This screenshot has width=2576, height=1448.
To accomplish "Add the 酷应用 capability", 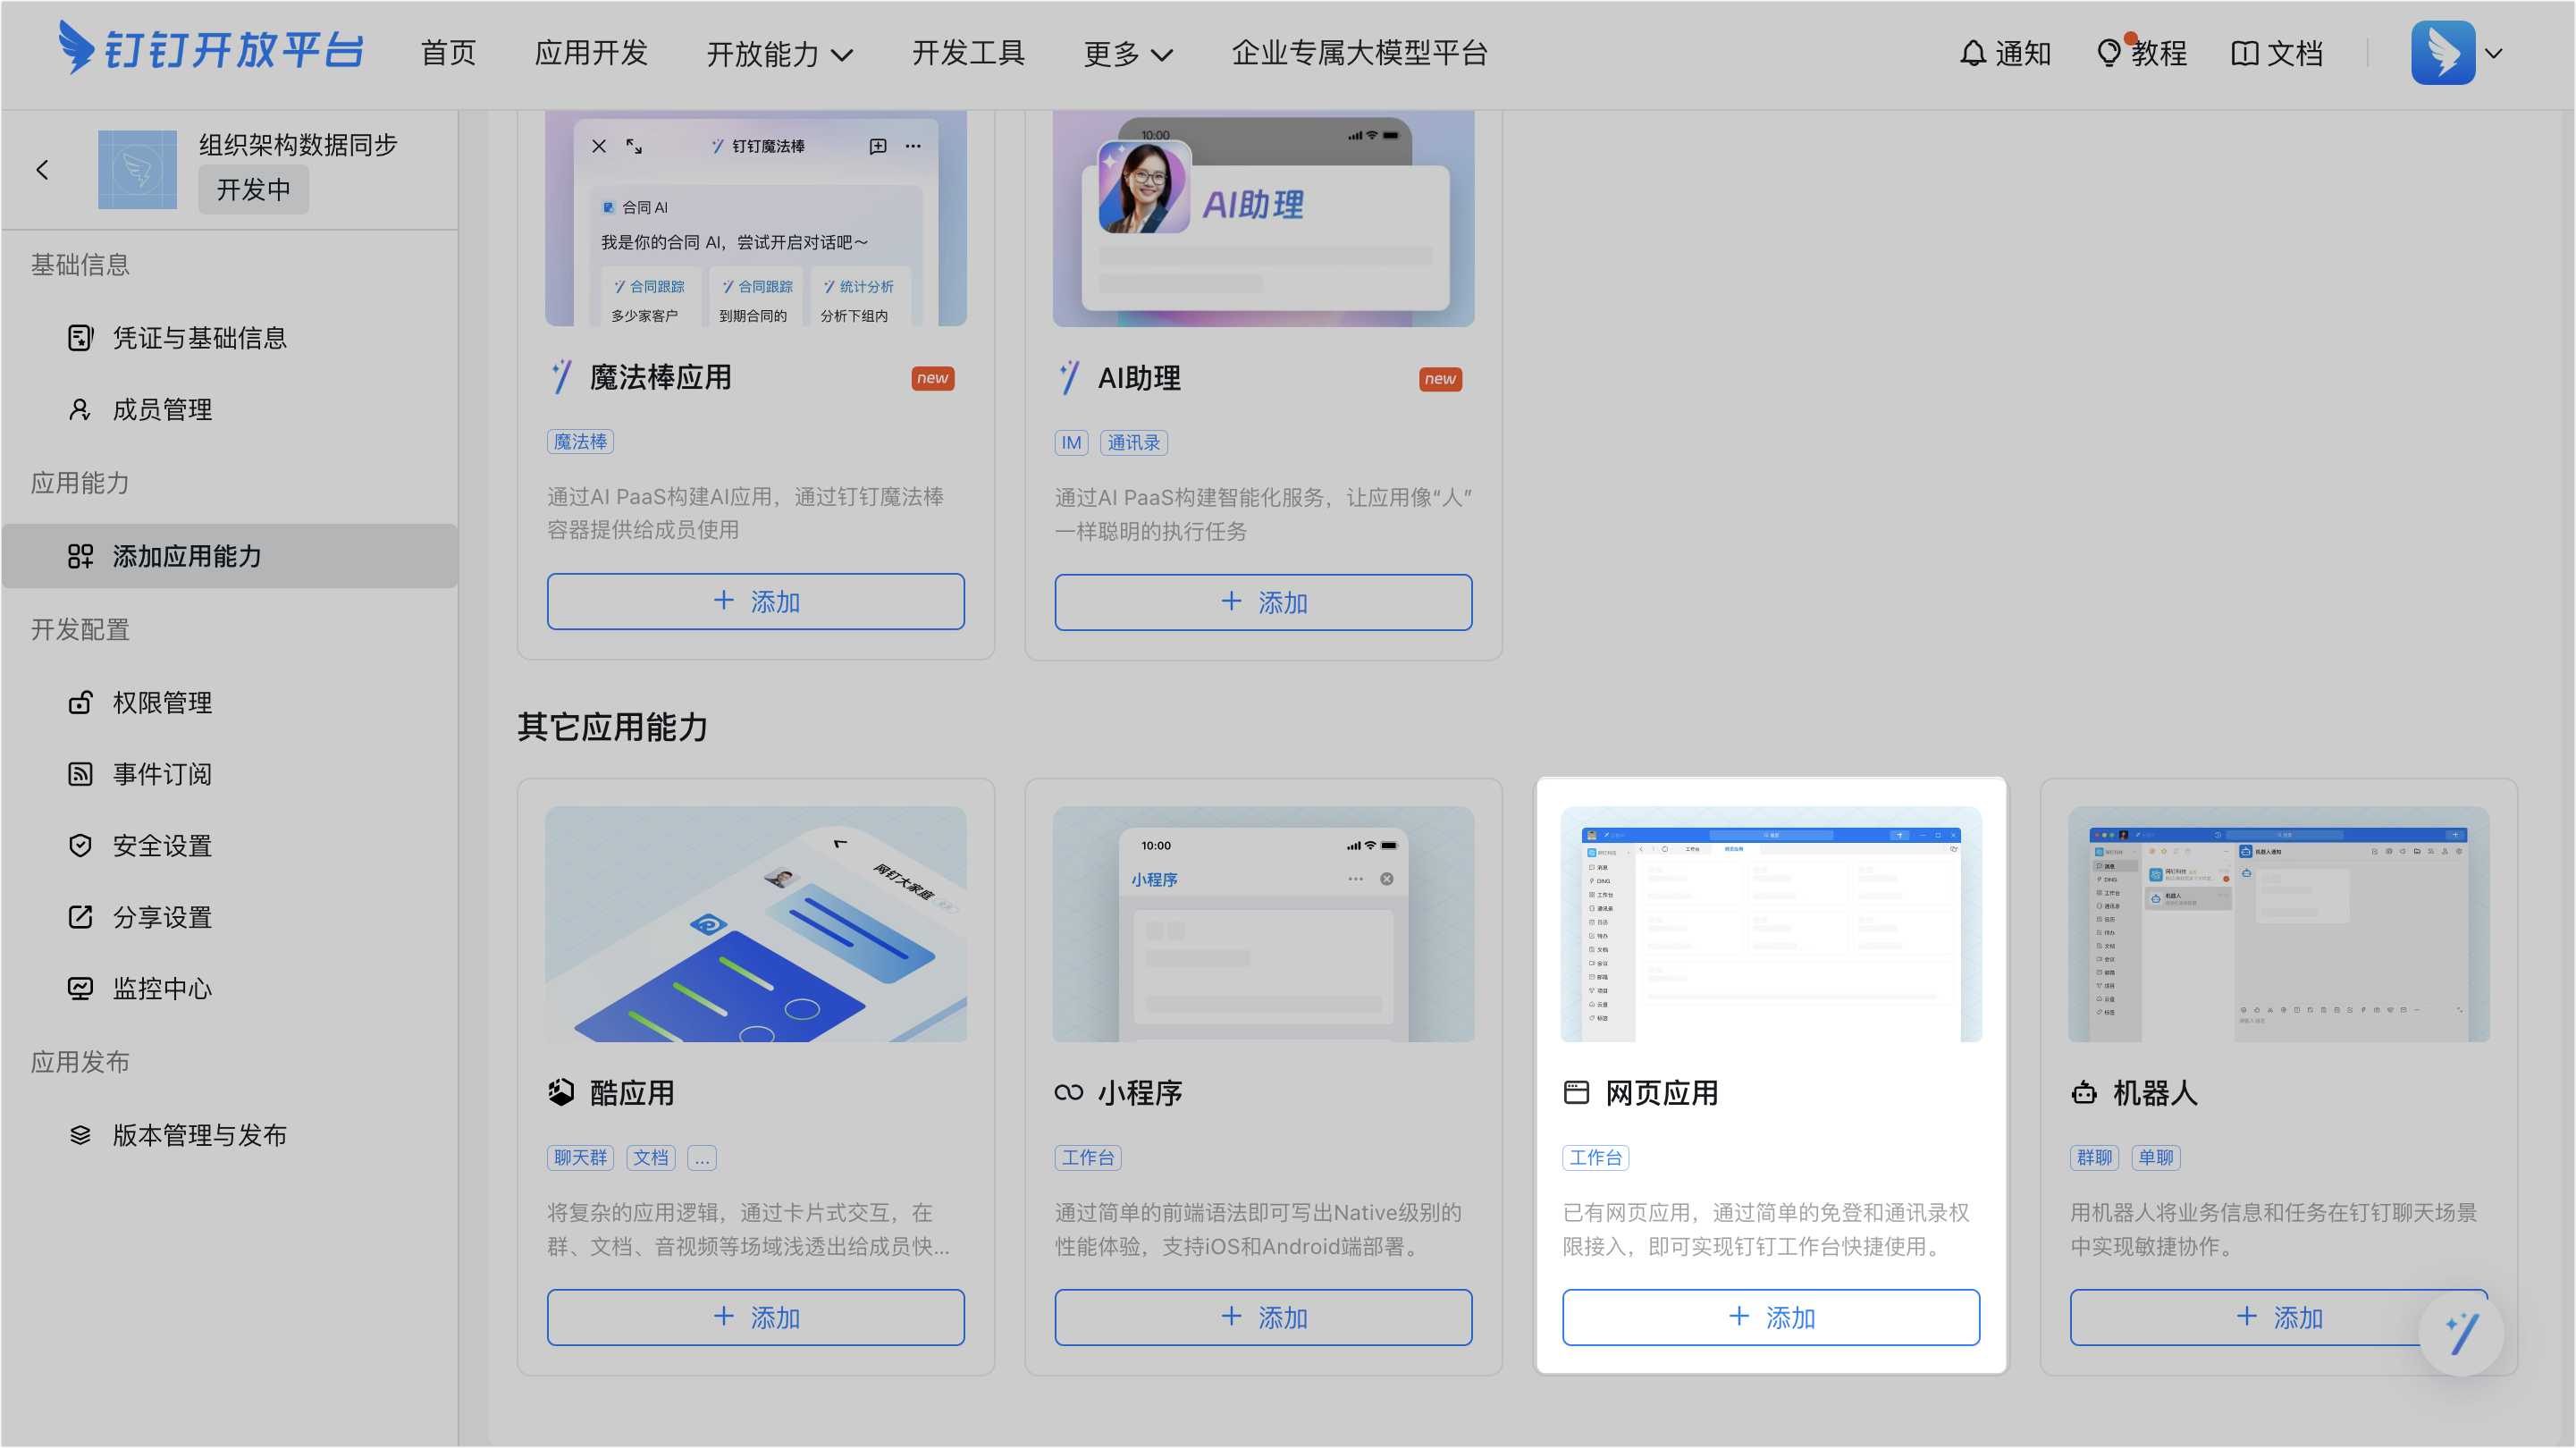I will 755,1317.
